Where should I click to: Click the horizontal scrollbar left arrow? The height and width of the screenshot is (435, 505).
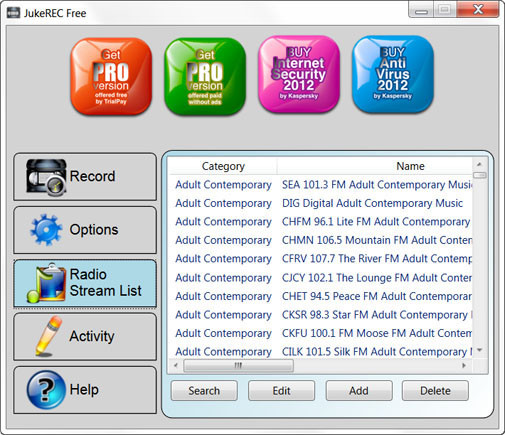176,365
